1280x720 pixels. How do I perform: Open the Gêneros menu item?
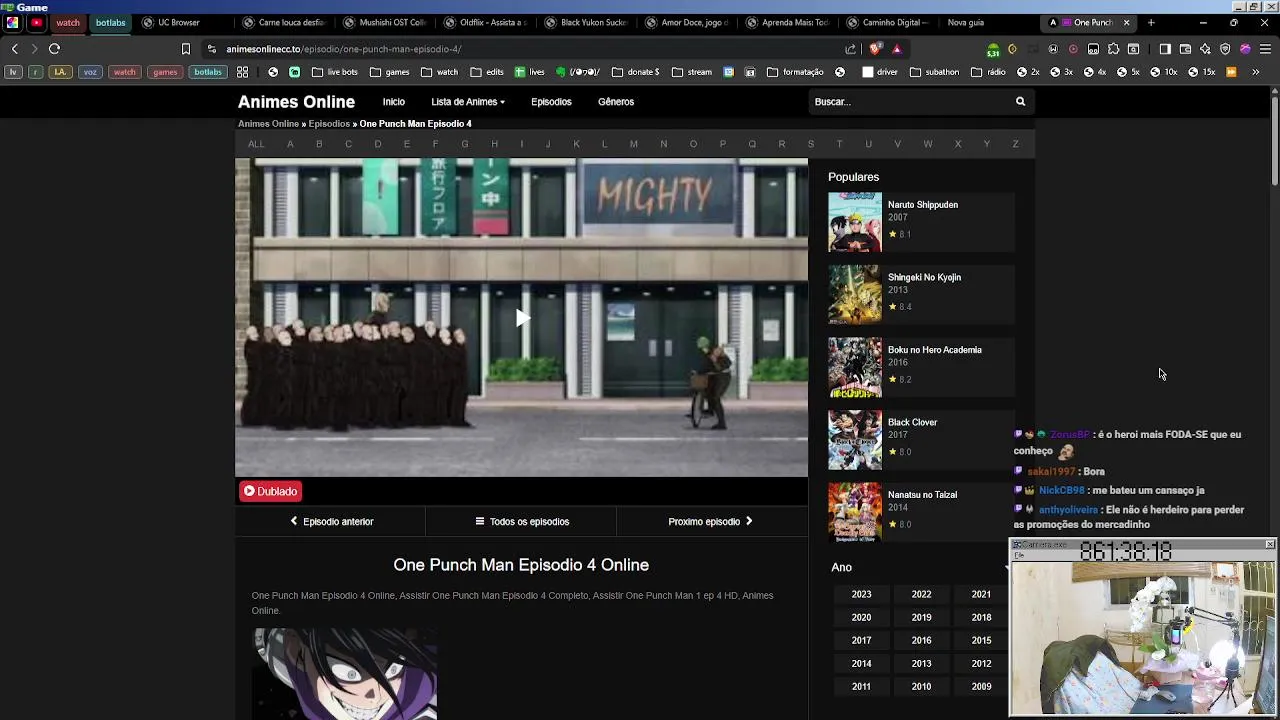616,102
